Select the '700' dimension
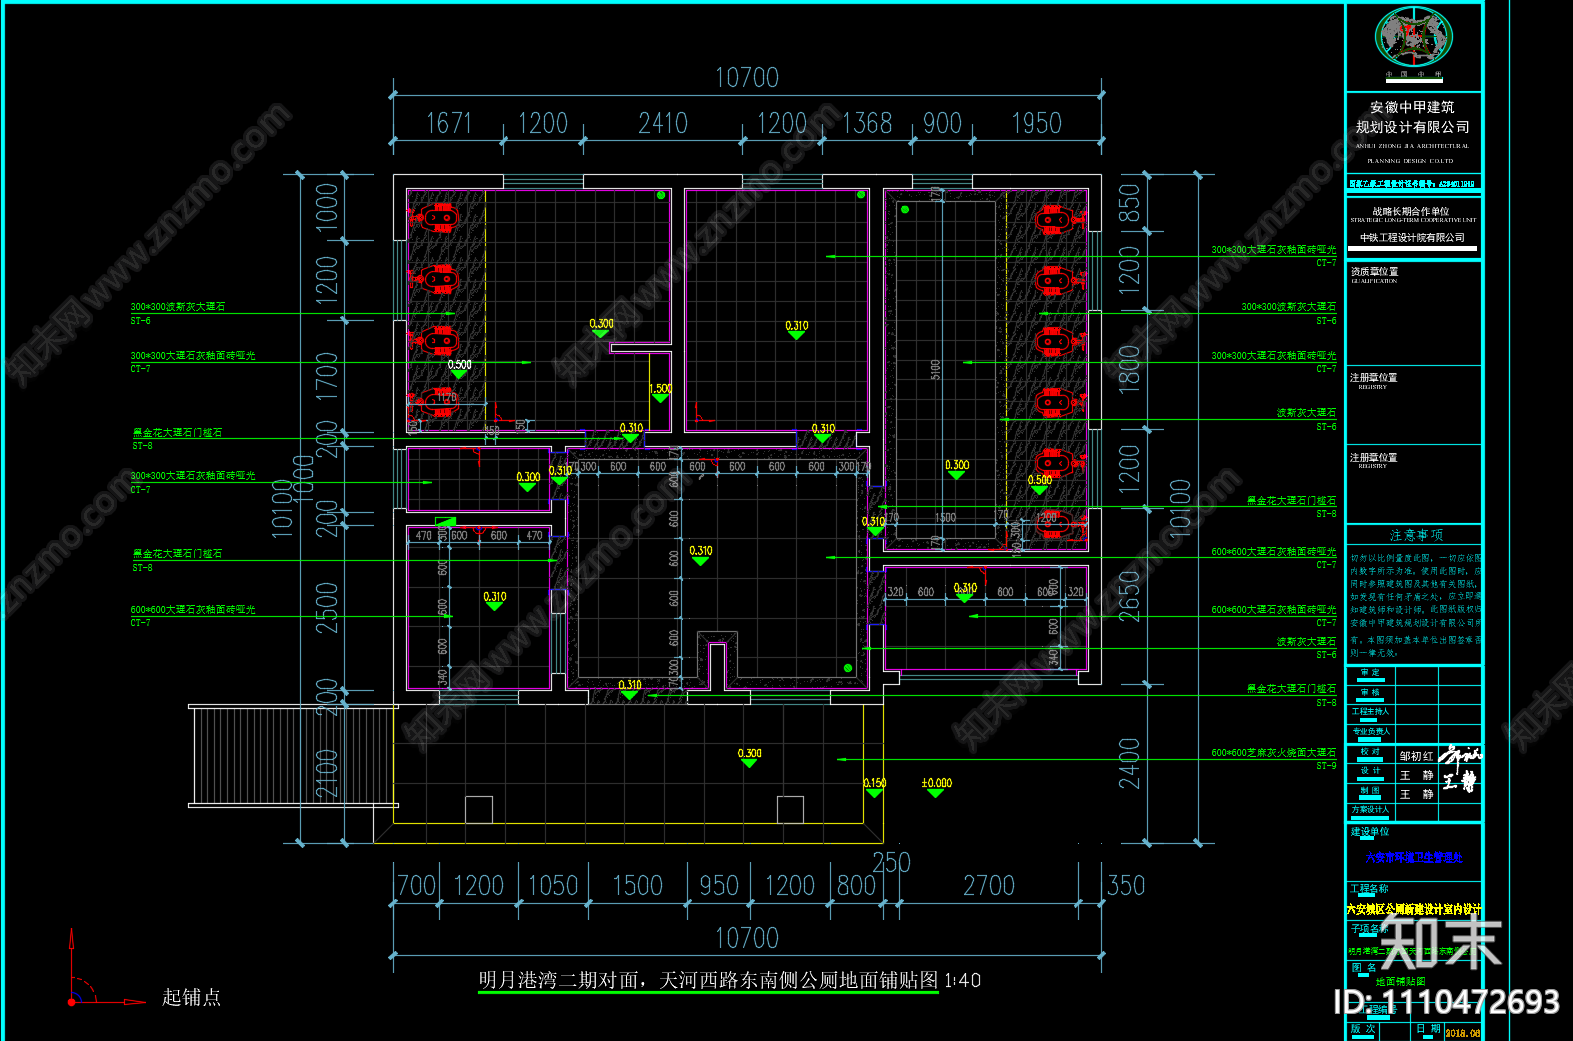 (x=417, y=886)
